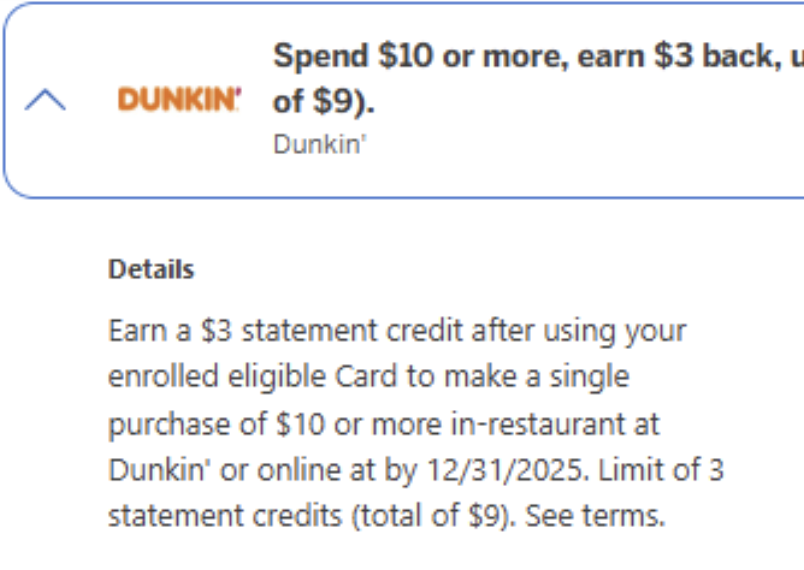Collapse the Dunkin' offer using the chevron
The width and height of the screenshot is (804, 570).
click(x=44, y=99)
